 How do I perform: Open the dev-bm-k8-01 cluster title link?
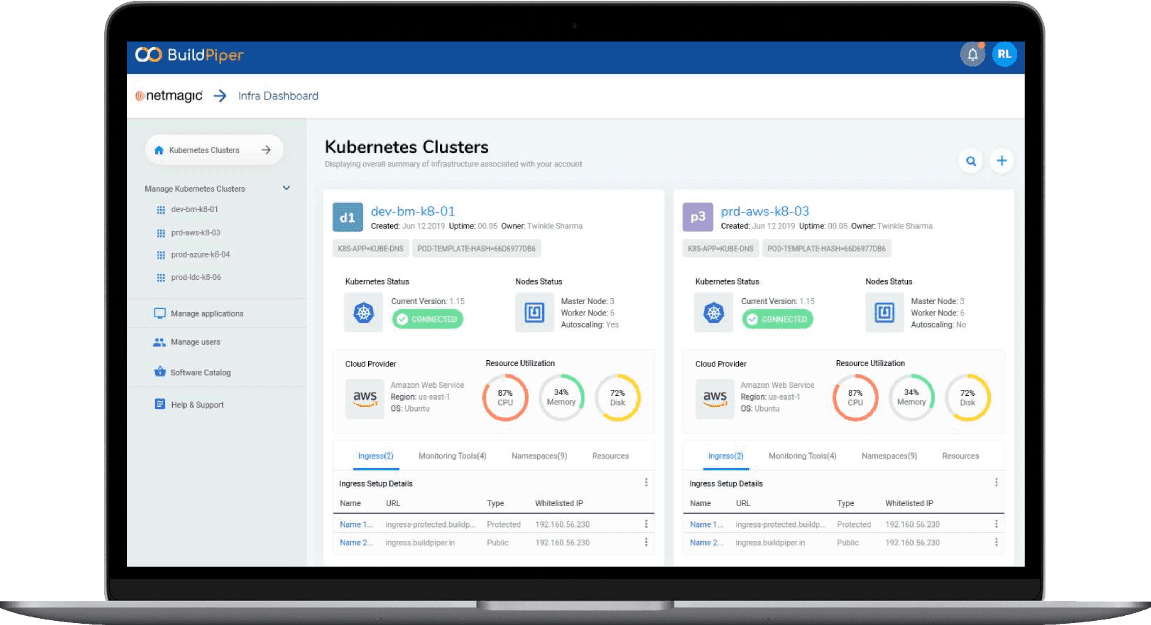click(x=412, y=211)
